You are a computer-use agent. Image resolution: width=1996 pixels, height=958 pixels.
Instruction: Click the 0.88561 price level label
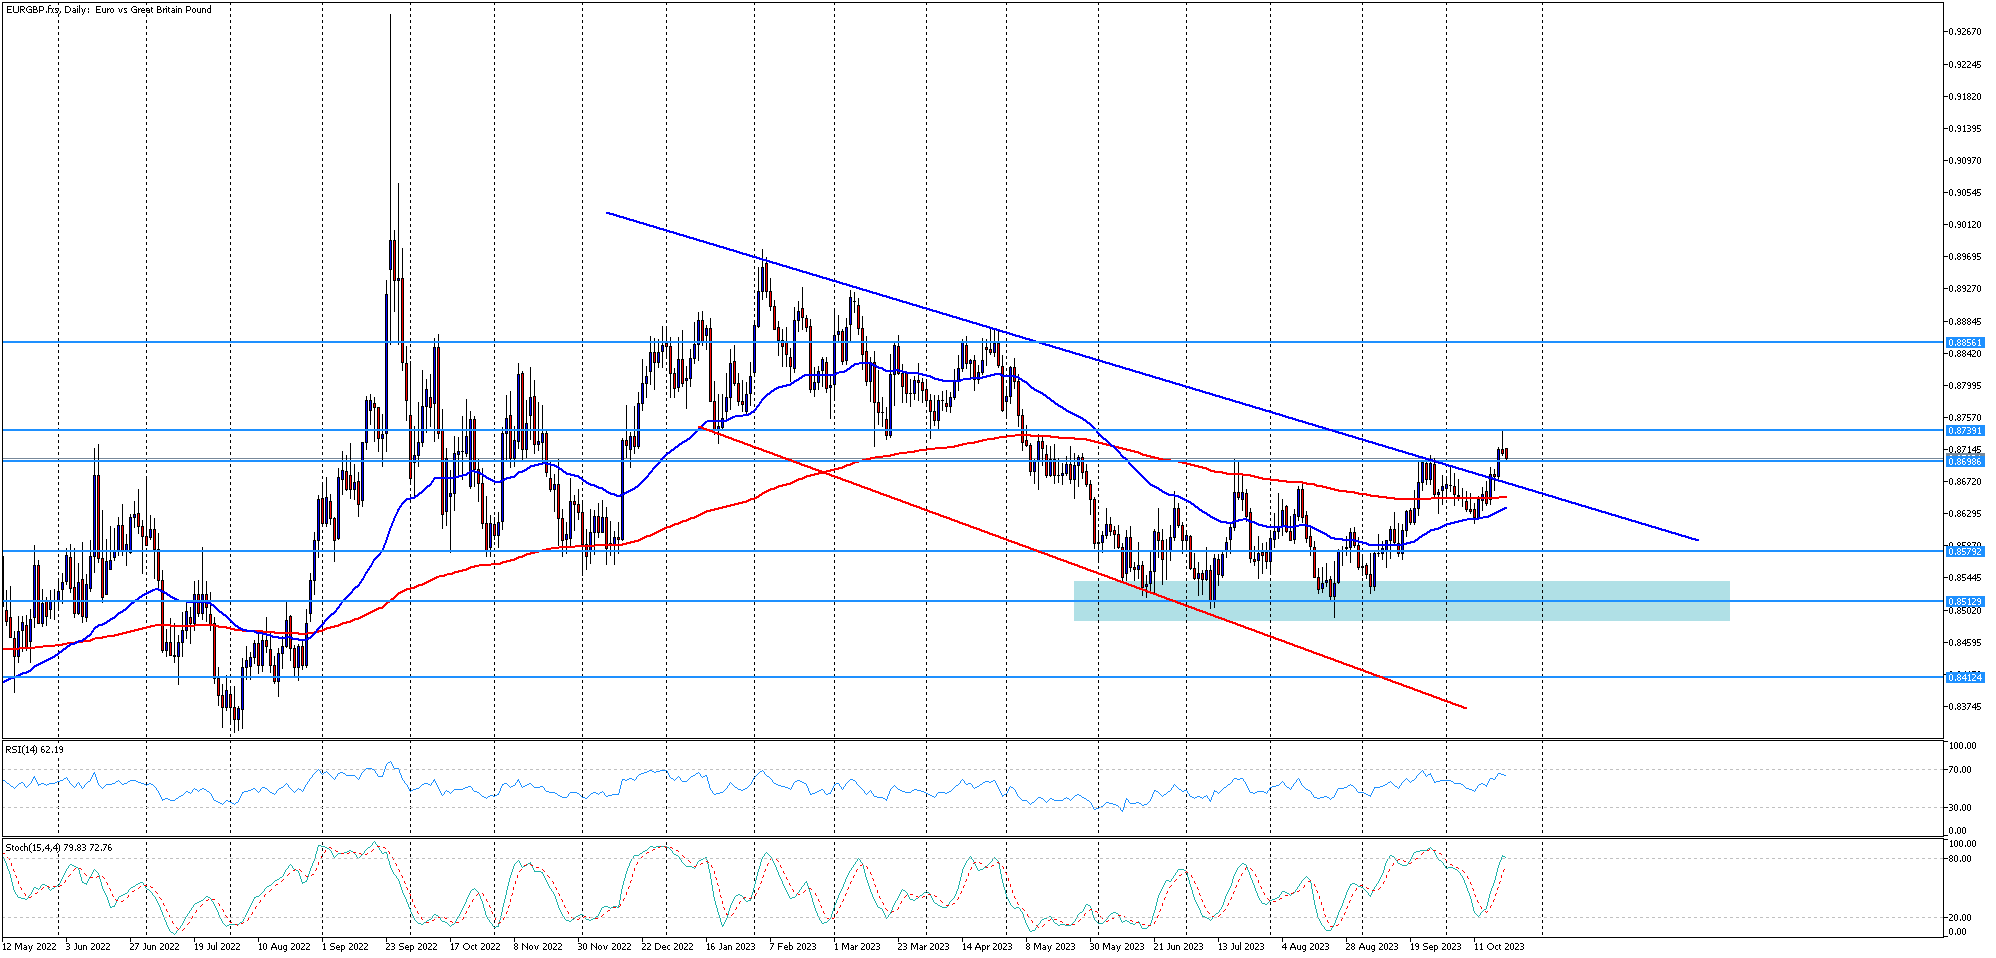1964,343
